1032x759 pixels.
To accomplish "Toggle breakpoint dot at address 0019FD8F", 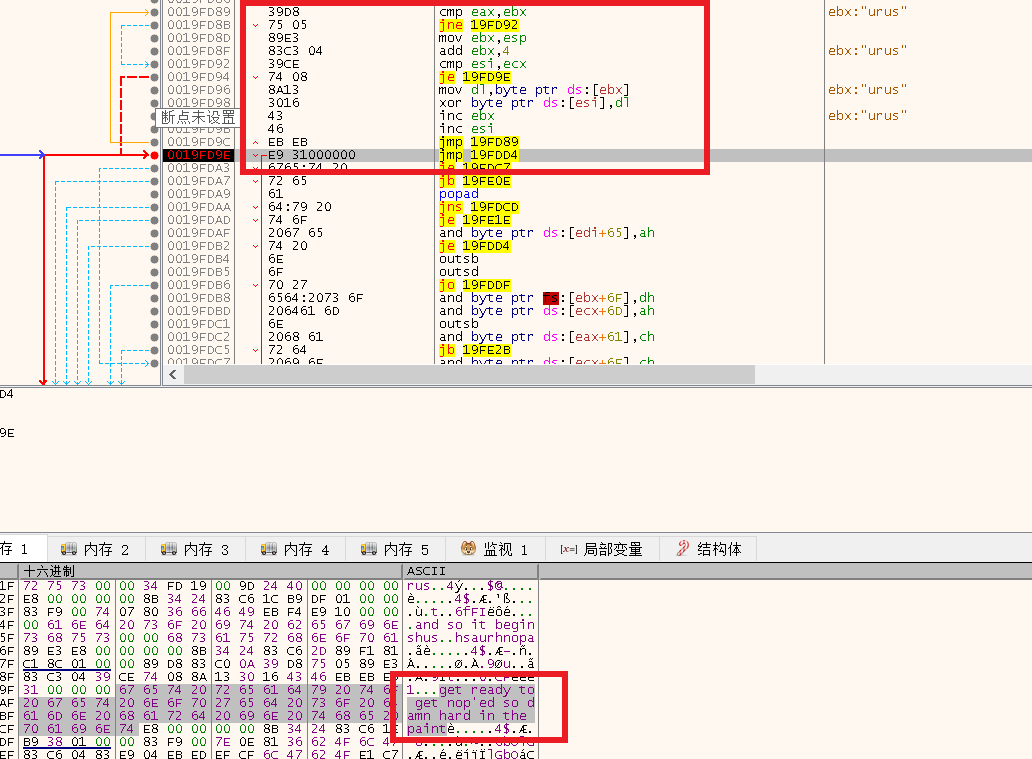I will (x=154, y=51).
